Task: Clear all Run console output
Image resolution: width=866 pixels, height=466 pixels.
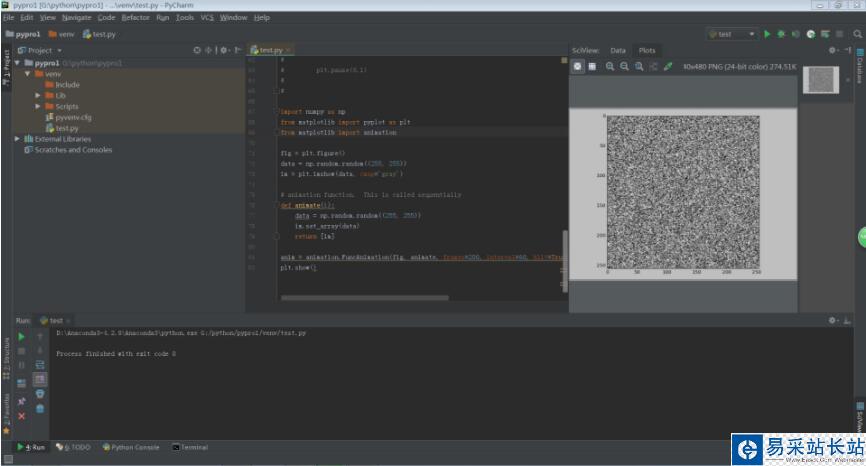Action: click(40, 409)
